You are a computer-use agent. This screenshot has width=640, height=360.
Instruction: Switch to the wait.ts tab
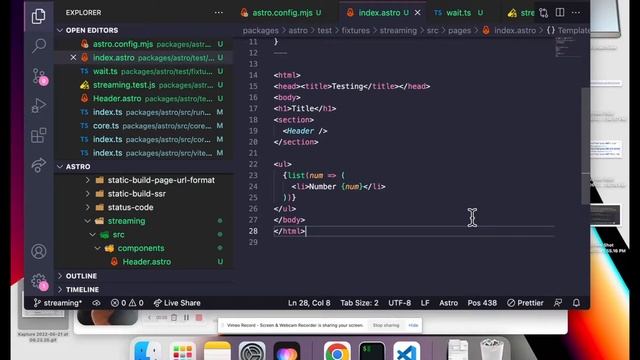458,13
